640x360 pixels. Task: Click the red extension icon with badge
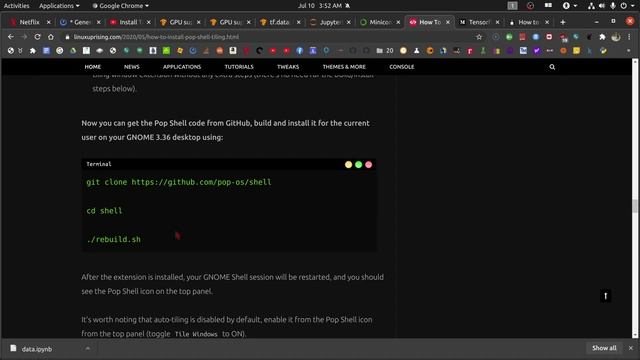[563, 38]
